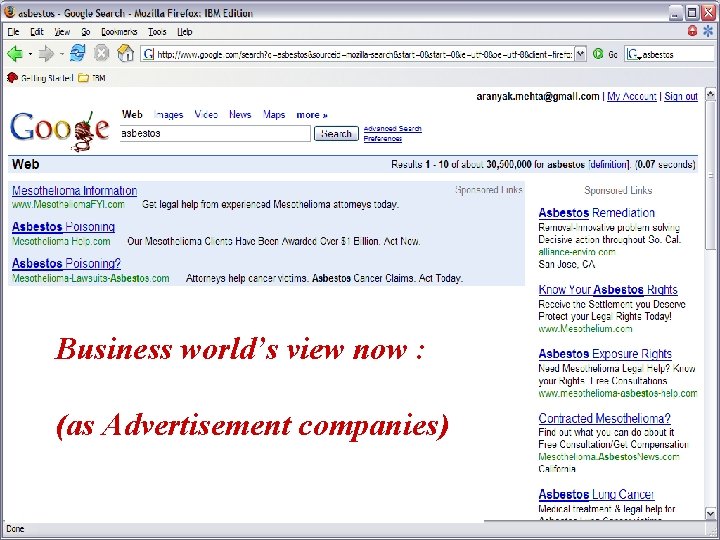Screen dimensions: 720x540
Task: Go forward with the grey Forward arrow
Action: pos(46,54)
